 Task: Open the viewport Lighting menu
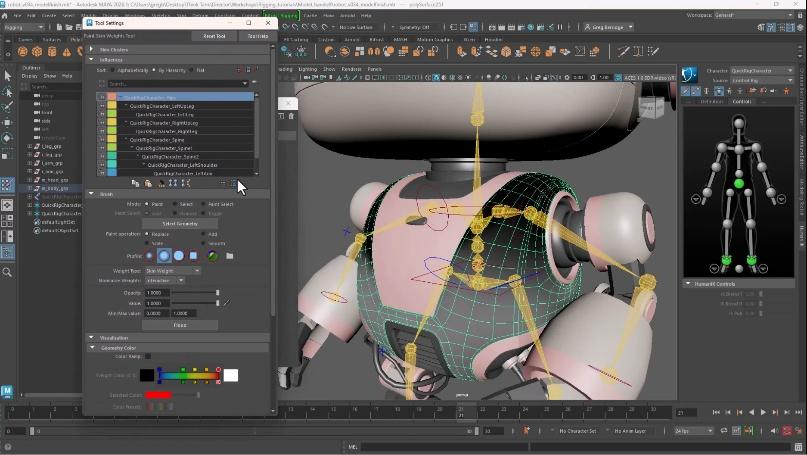click(x=308, y=69)
